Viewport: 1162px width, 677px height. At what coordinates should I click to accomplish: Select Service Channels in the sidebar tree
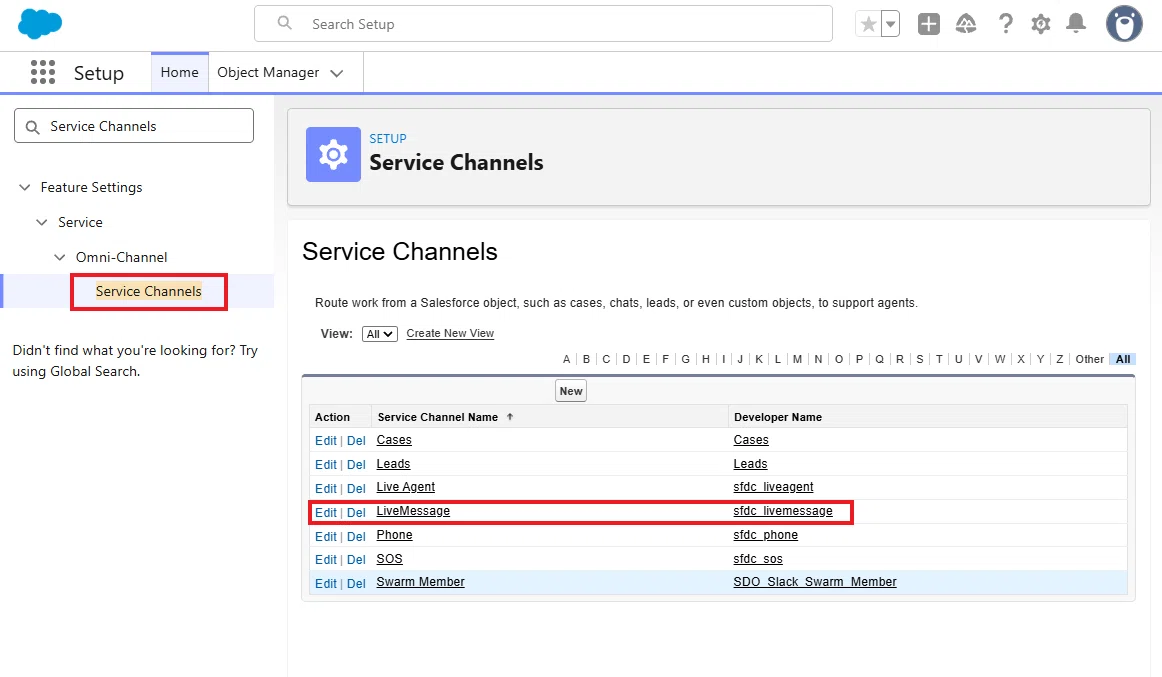[x=148, y=291]
